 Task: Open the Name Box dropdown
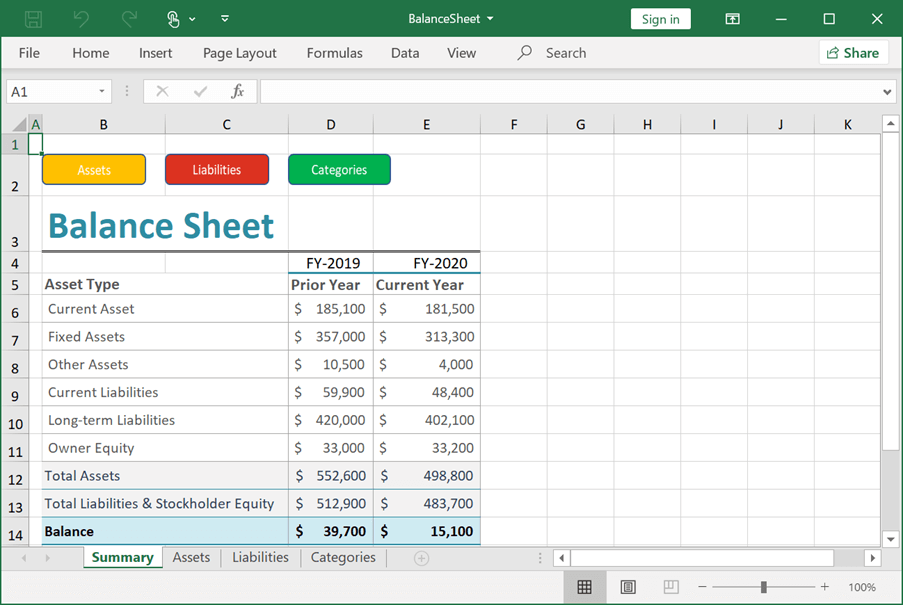[101, 92]
